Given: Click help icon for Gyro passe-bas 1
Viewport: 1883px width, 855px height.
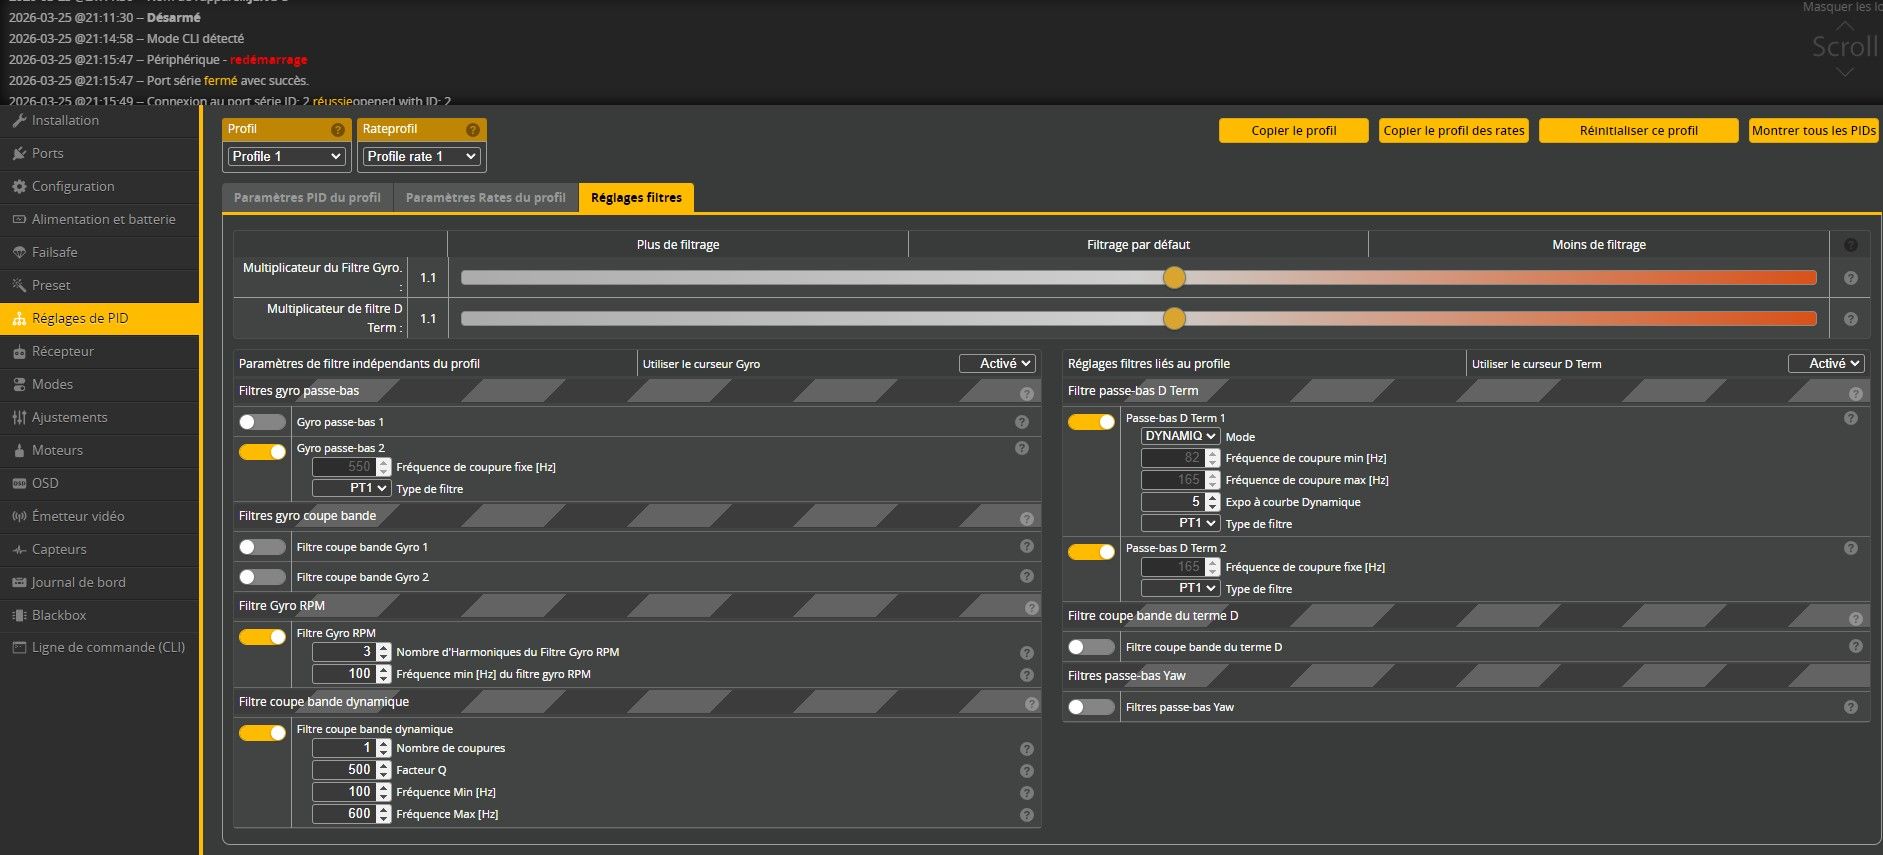Looking at the screenshot, I should point(1021,422).
